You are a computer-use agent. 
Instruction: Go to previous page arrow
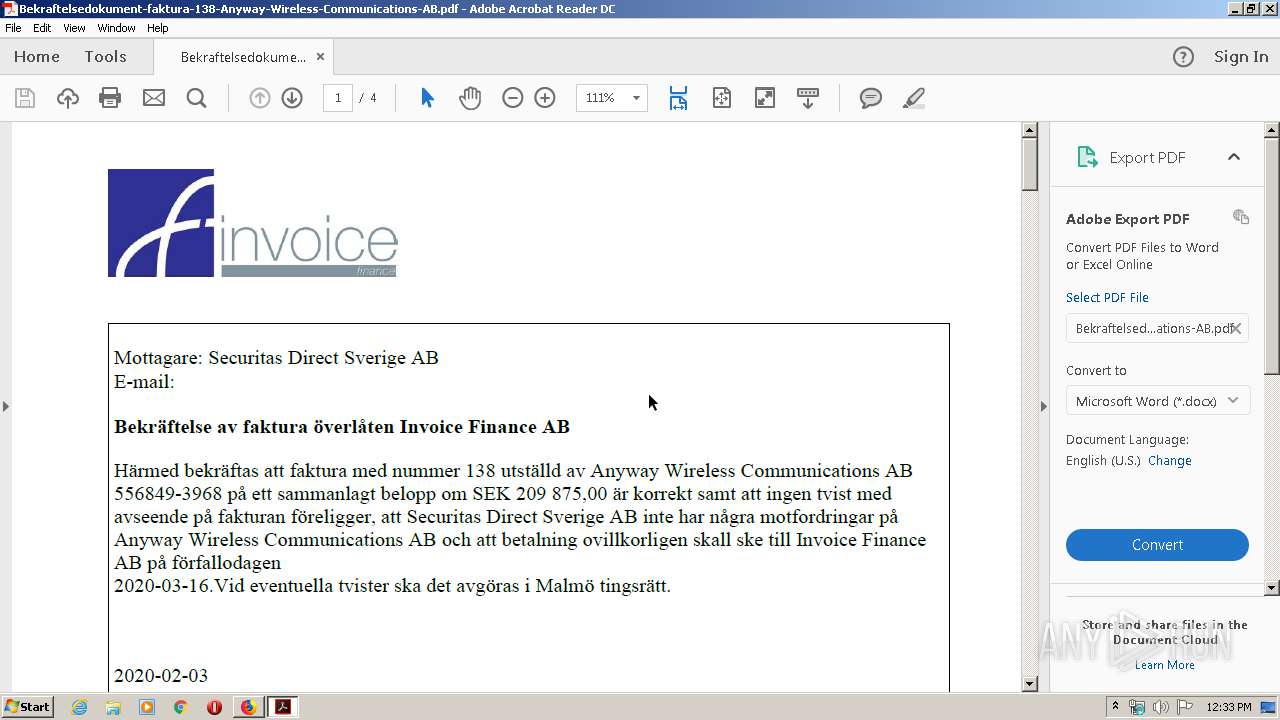[259, 98]
